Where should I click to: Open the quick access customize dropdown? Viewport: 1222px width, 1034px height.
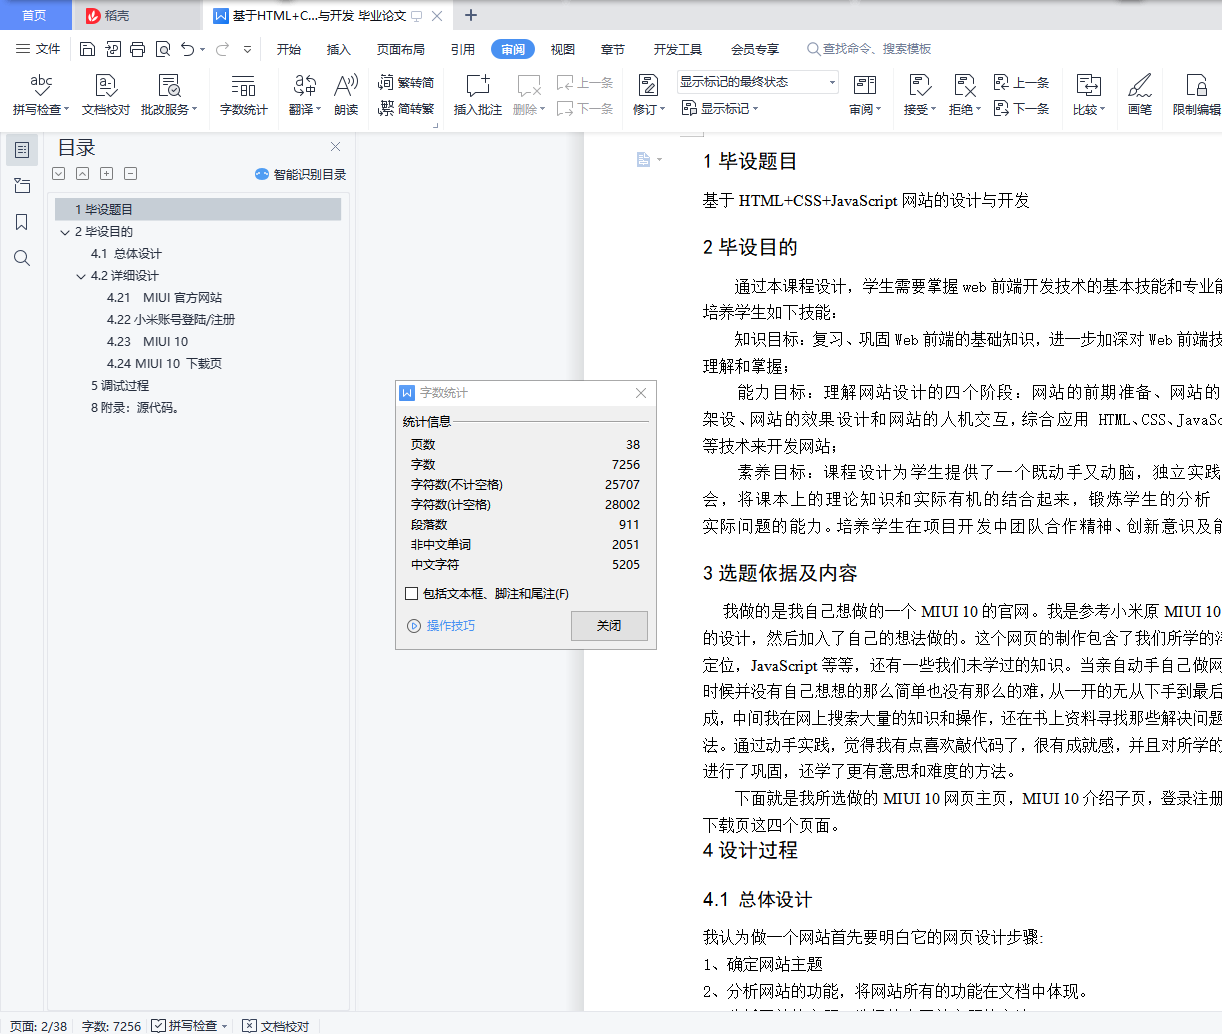247,49
